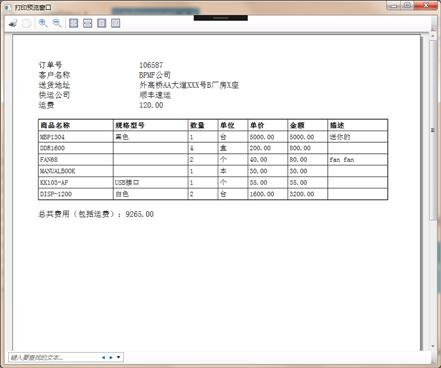Find next match using right arrow
441x368 pixels.
pos(111,357)
